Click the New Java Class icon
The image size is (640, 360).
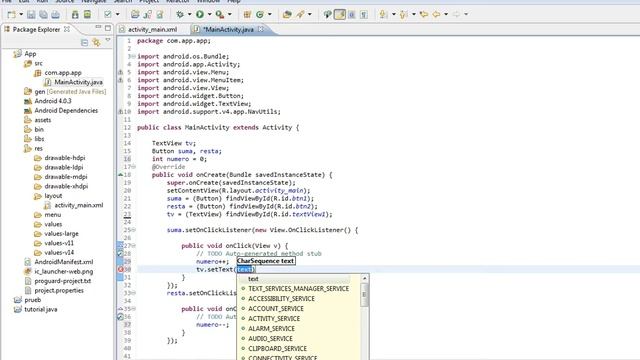(x=260, y=15)
